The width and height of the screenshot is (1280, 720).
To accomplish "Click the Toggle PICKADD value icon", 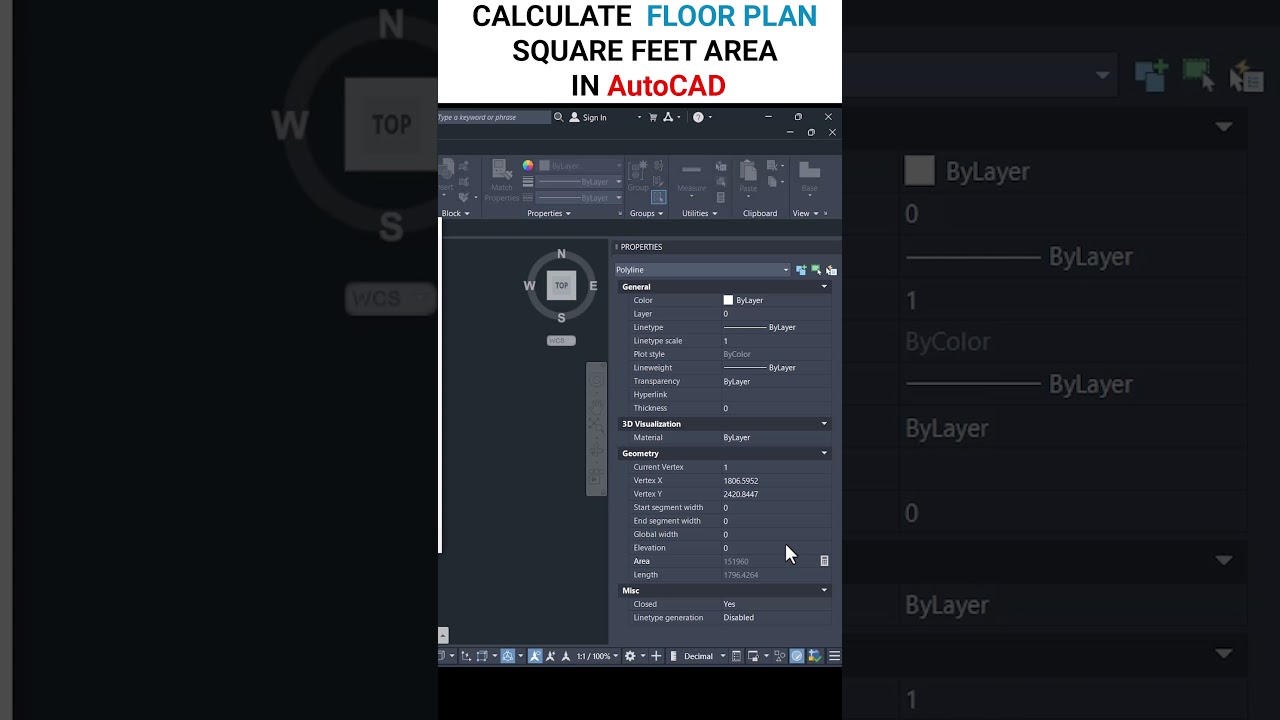I will [801, 270].
